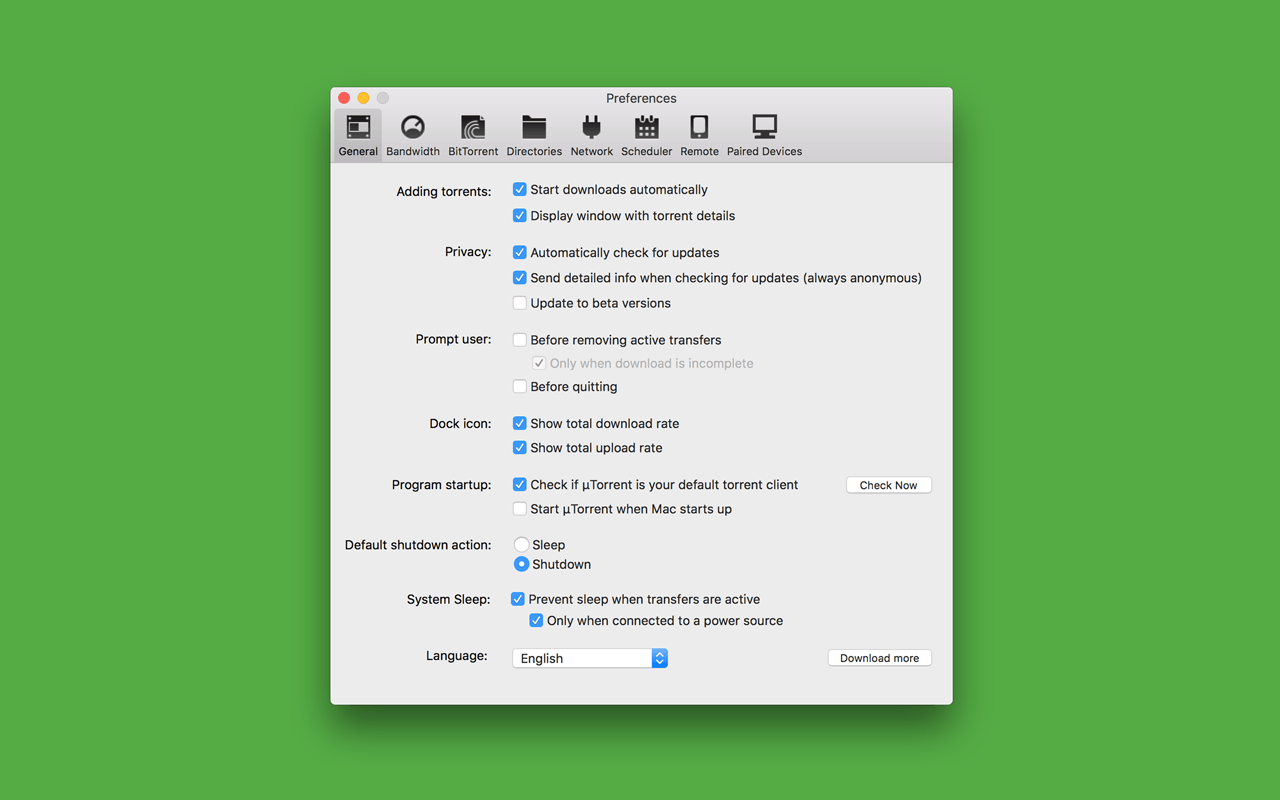Click the "Program startup:" label

click(442, 485)
